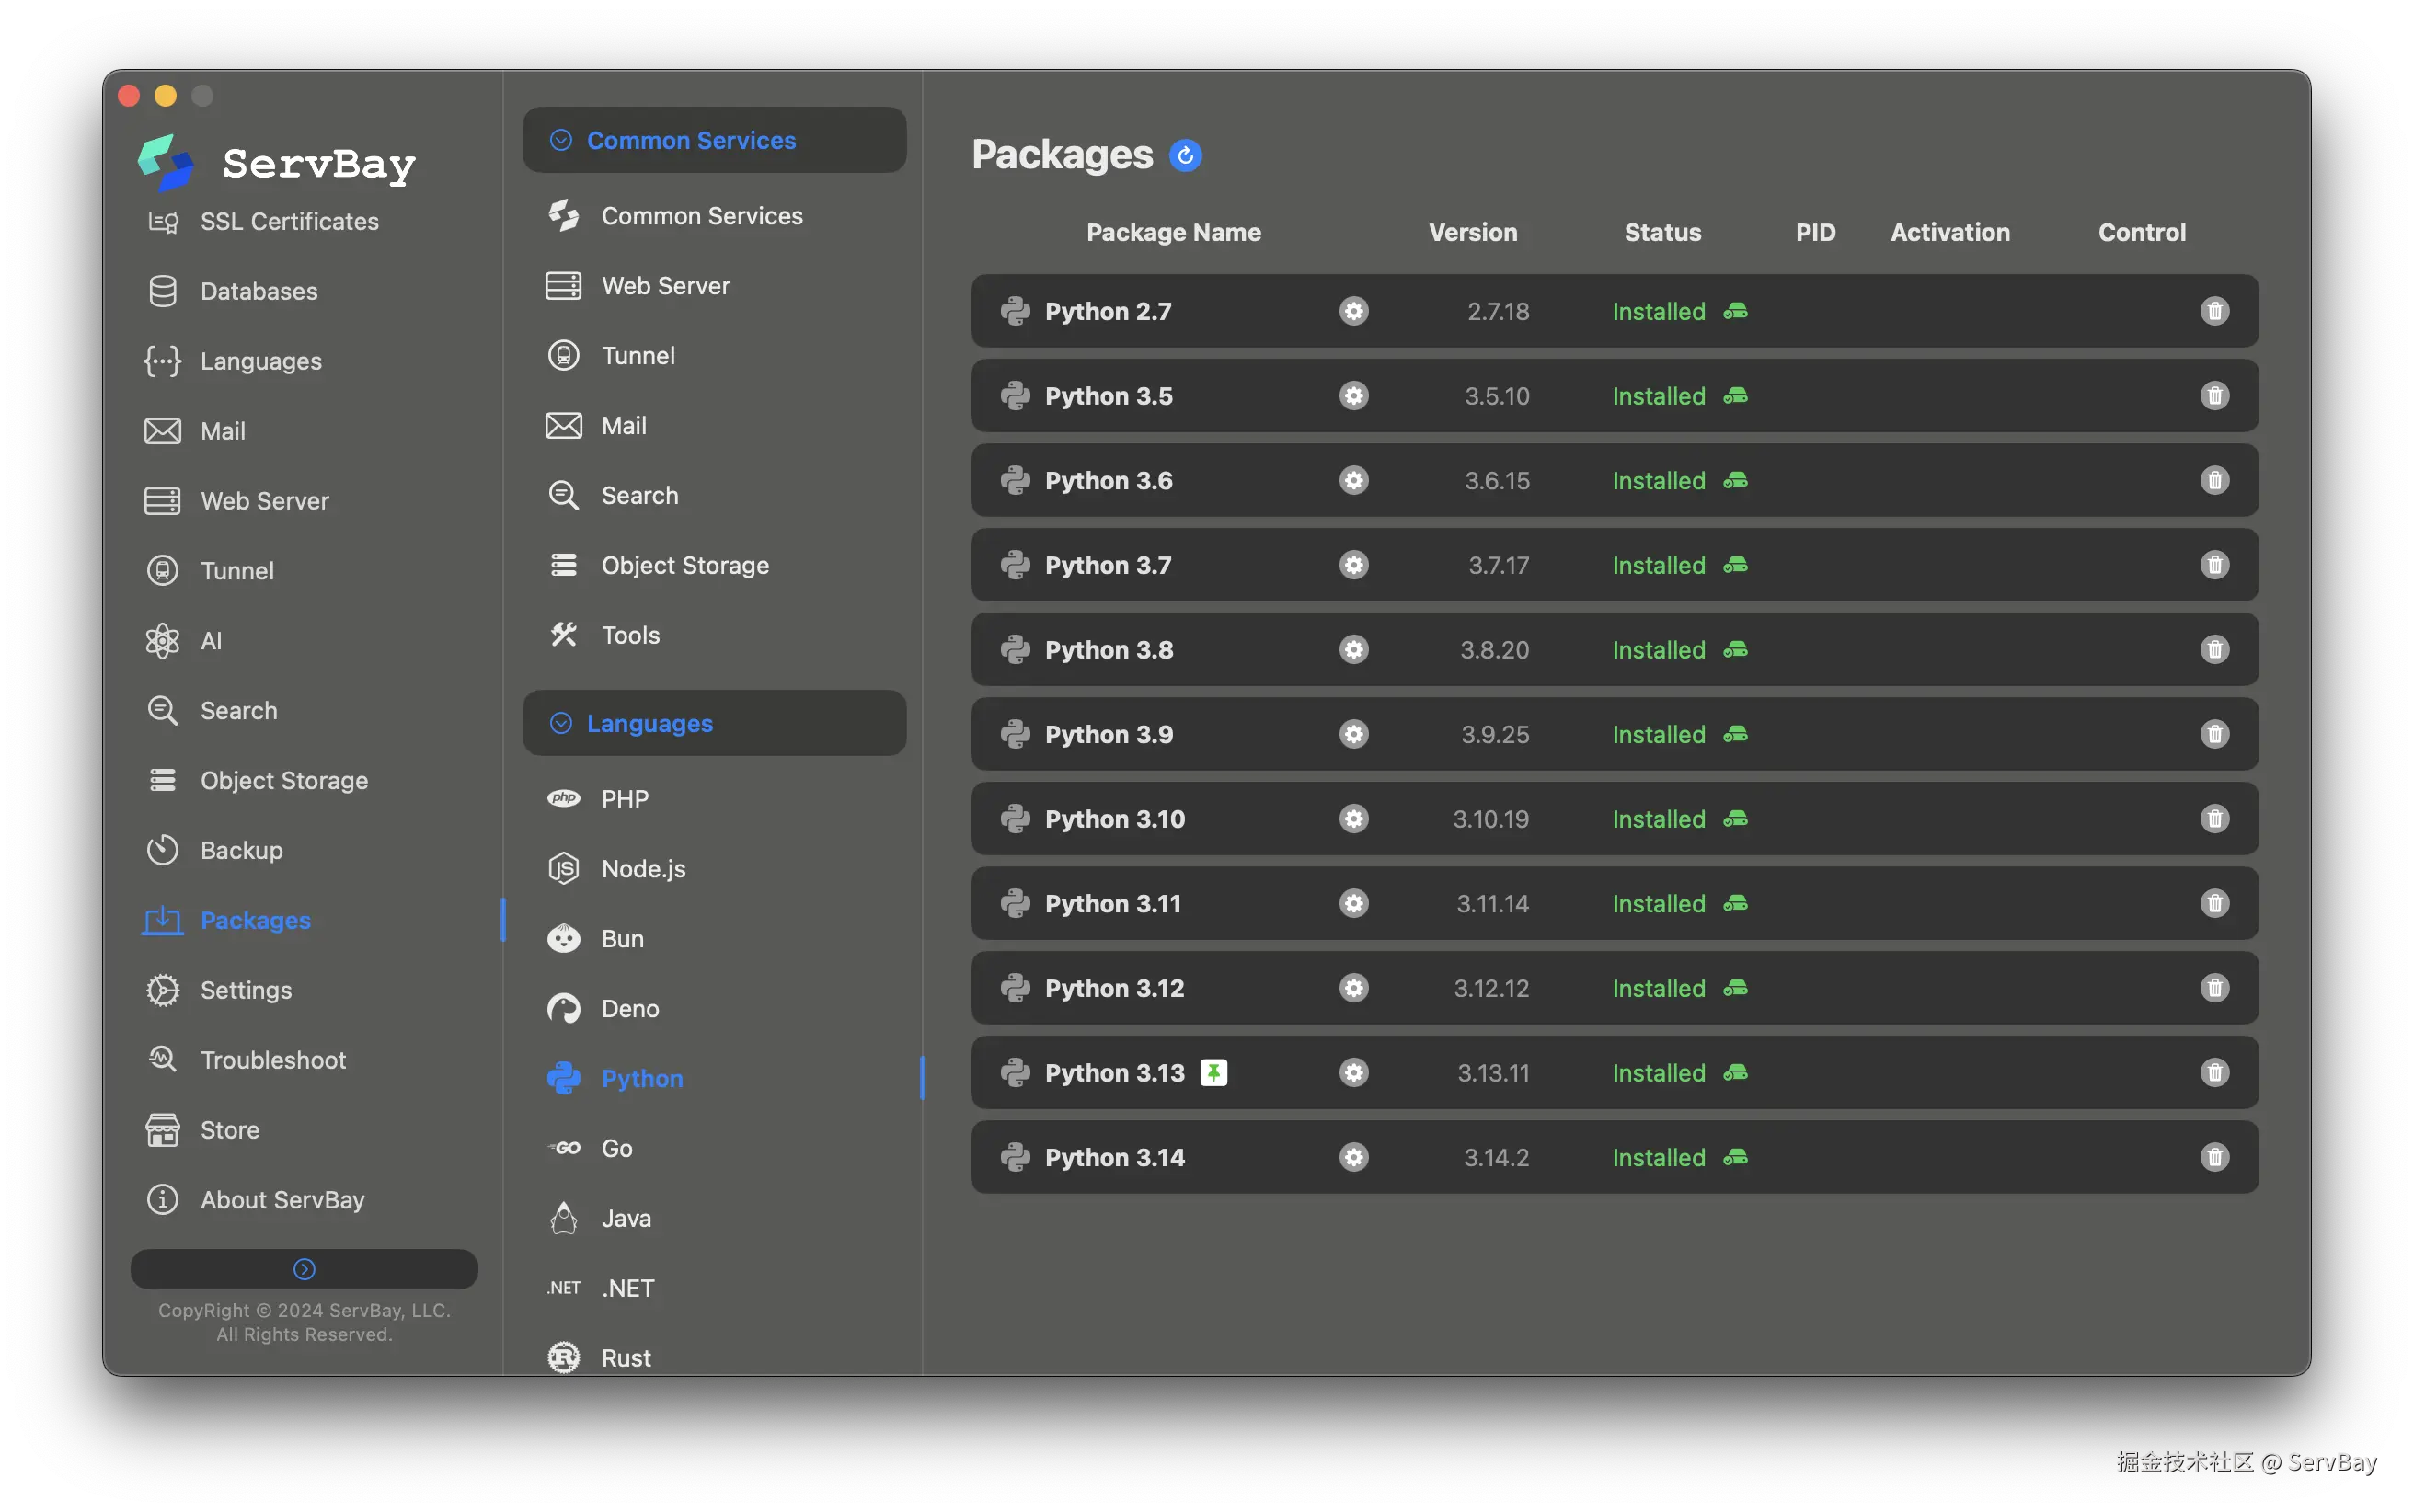Delete Python 2.7 using trash icon

pos(2214,311)
